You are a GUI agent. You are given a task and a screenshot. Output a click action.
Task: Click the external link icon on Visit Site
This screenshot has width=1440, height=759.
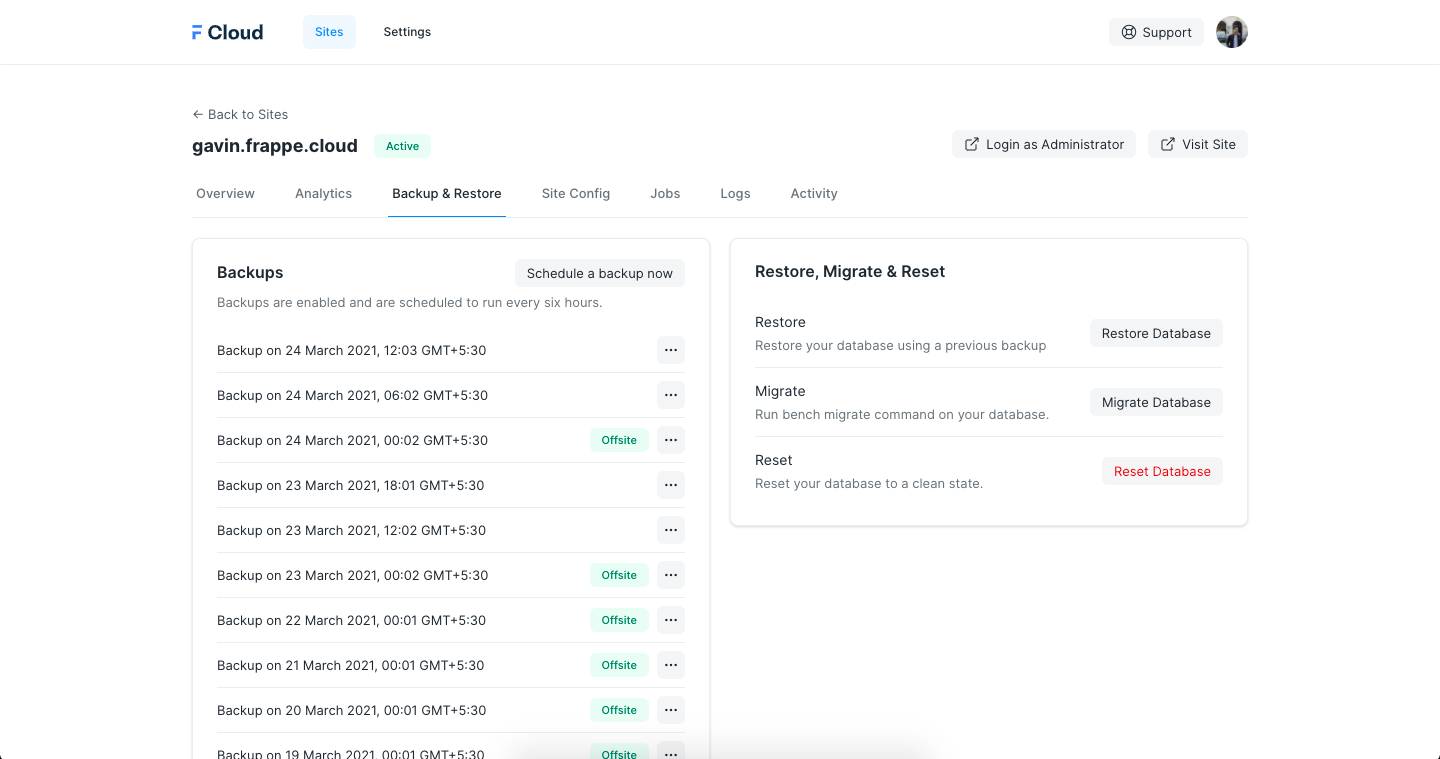(1167, 144)
